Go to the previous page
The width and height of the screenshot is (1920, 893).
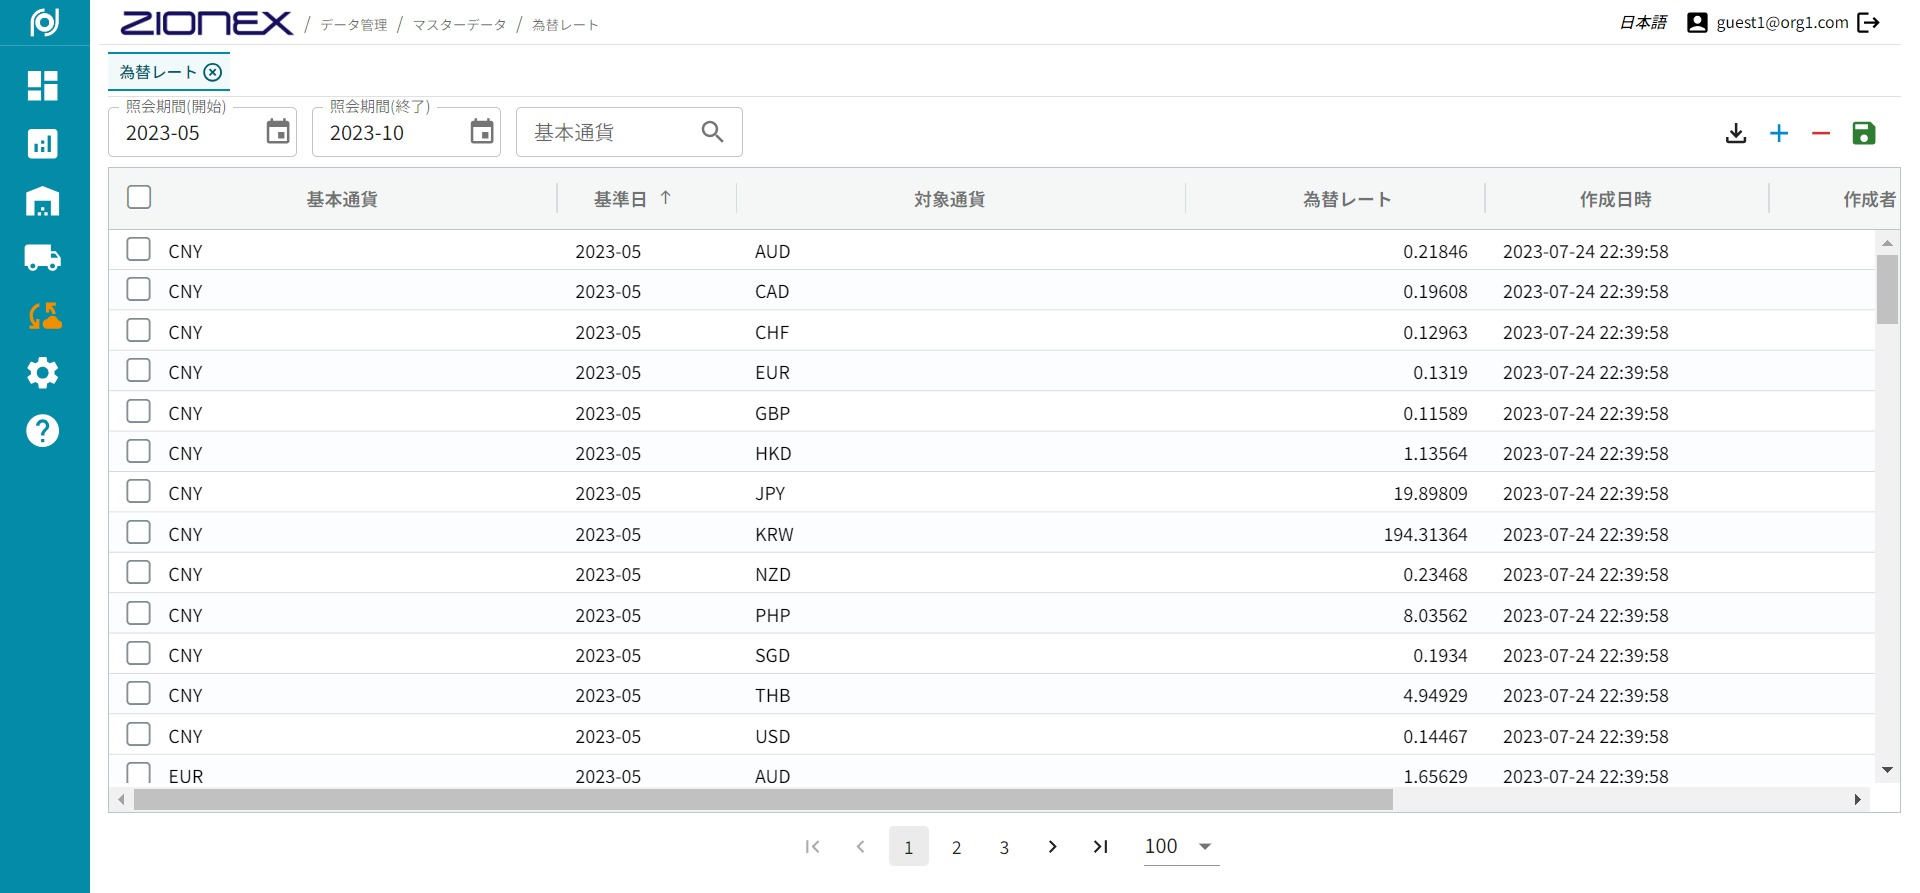[x=860, y=847]
